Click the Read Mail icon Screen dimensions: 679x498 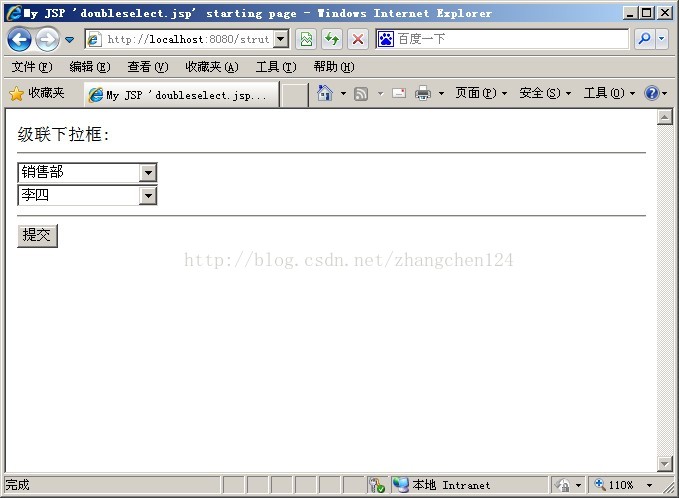(x=399, y=93)
